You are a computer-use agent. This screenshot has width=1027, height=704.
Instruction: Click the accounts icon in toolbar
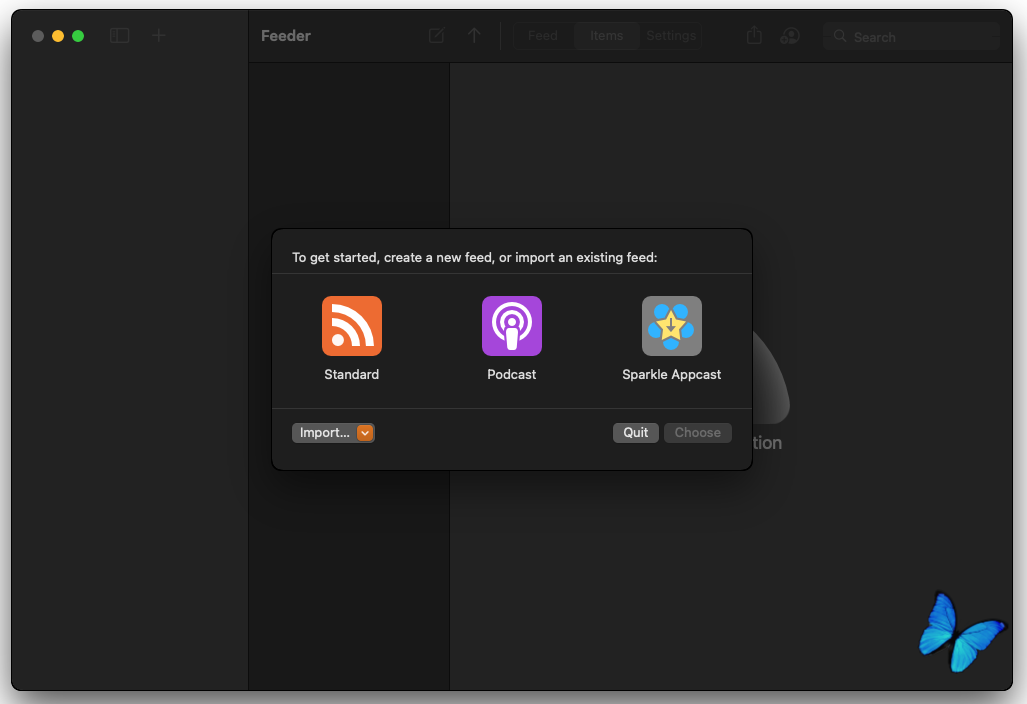(x=790, y=35)
